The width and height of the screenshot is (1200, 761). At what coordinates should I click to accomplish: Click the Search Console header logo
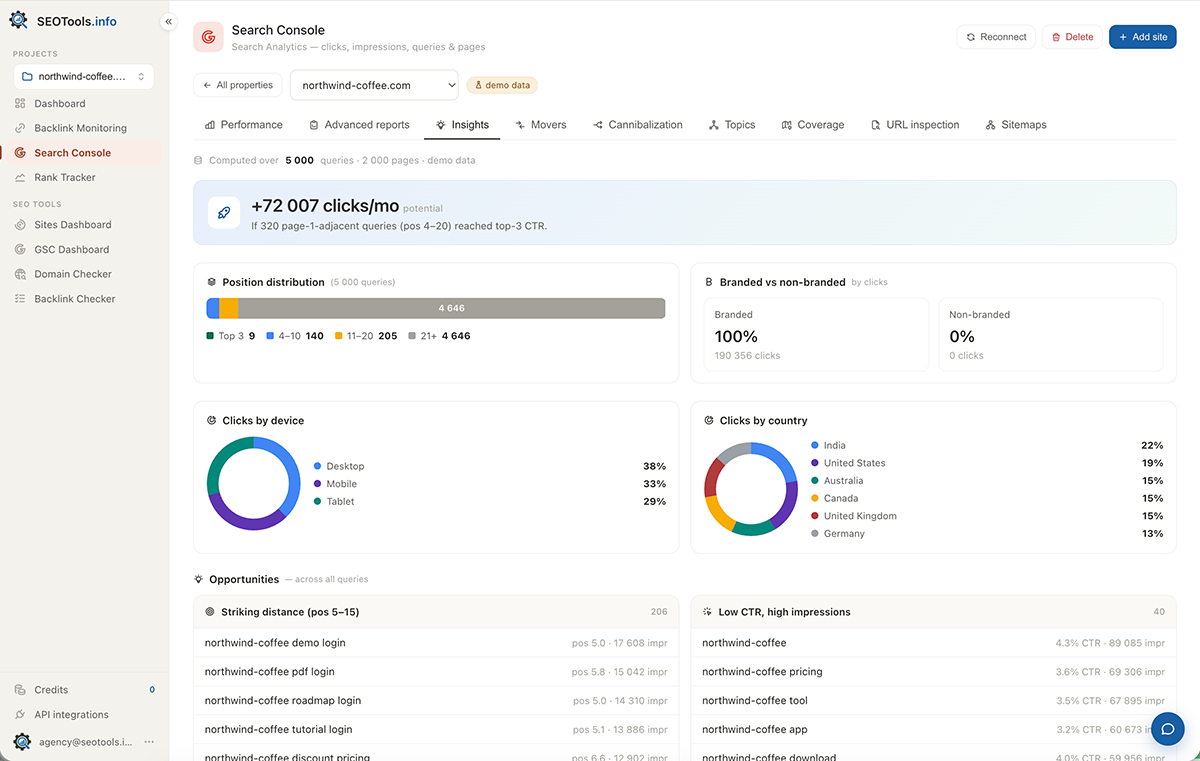[208, 37]
